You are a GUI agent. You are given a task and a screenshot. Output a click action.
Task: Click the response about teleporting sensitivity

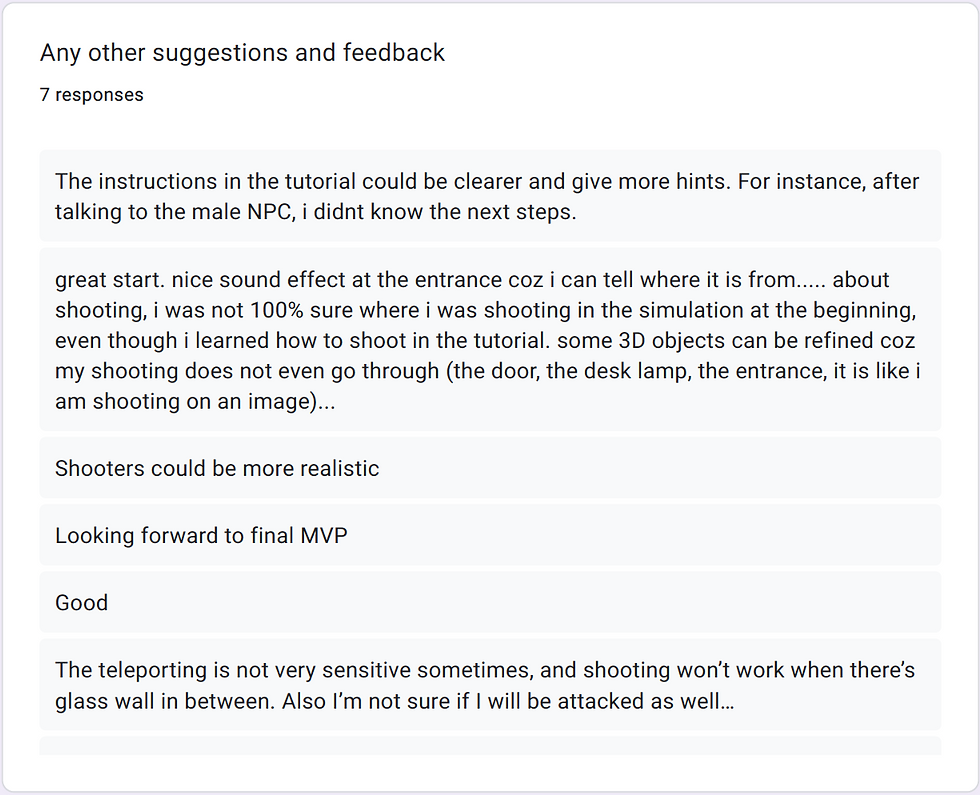490,684
